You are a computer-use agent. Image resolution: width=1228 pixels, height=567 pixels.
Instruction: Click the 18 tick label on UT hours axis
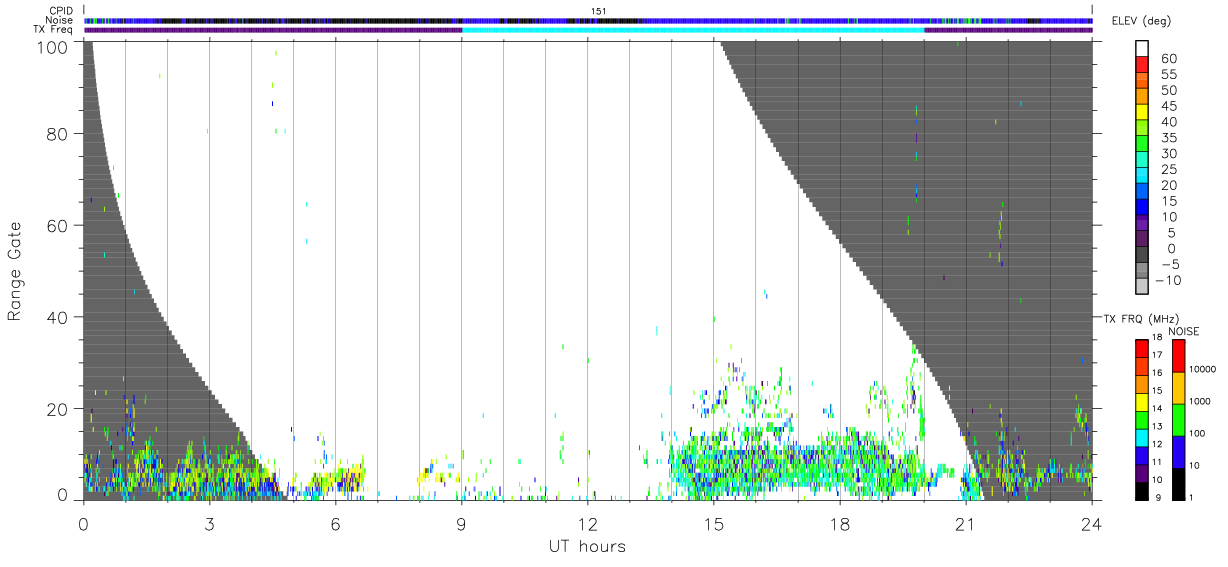(x=839, y=523)
